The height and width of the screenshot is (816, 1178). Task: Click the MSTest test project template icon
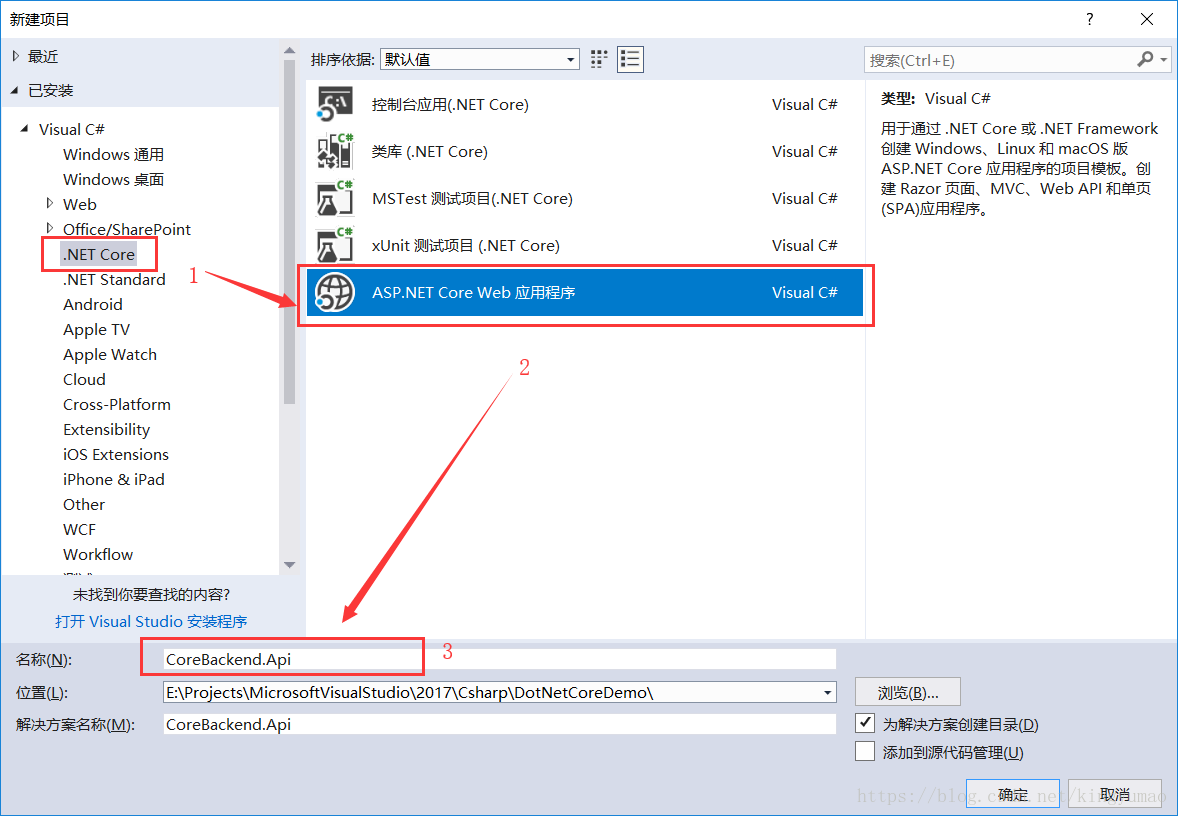coord(335,198)
